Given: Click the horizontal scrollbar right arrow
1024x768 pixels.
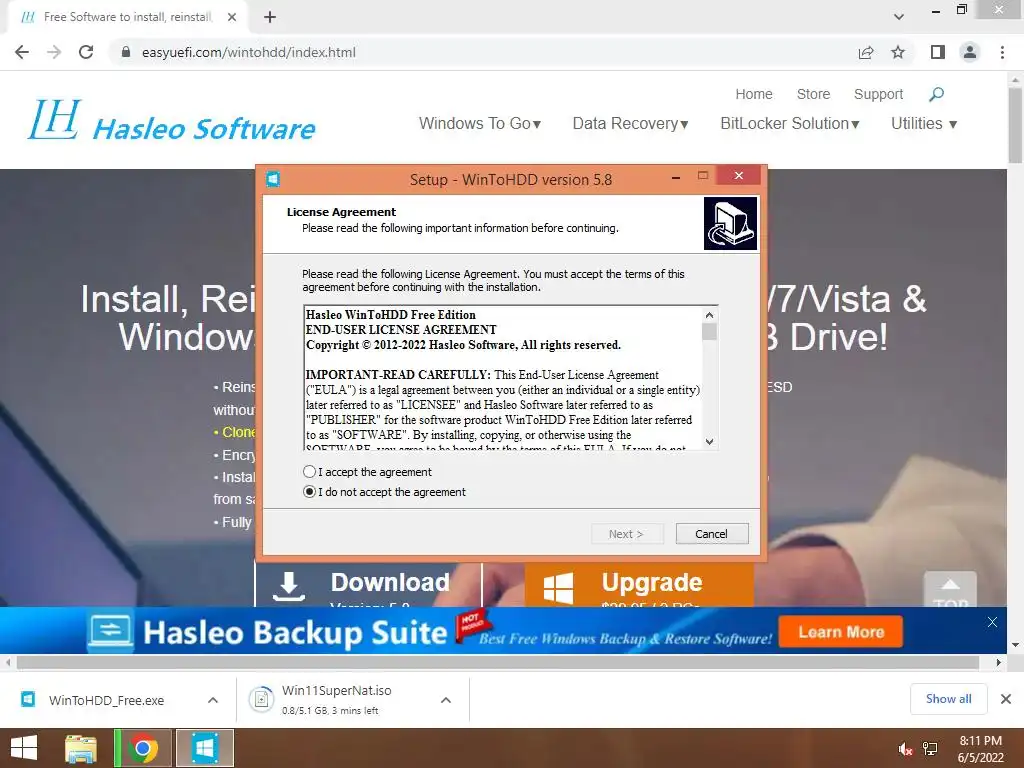Looking at the screenshot, I should tap(999, 662).
